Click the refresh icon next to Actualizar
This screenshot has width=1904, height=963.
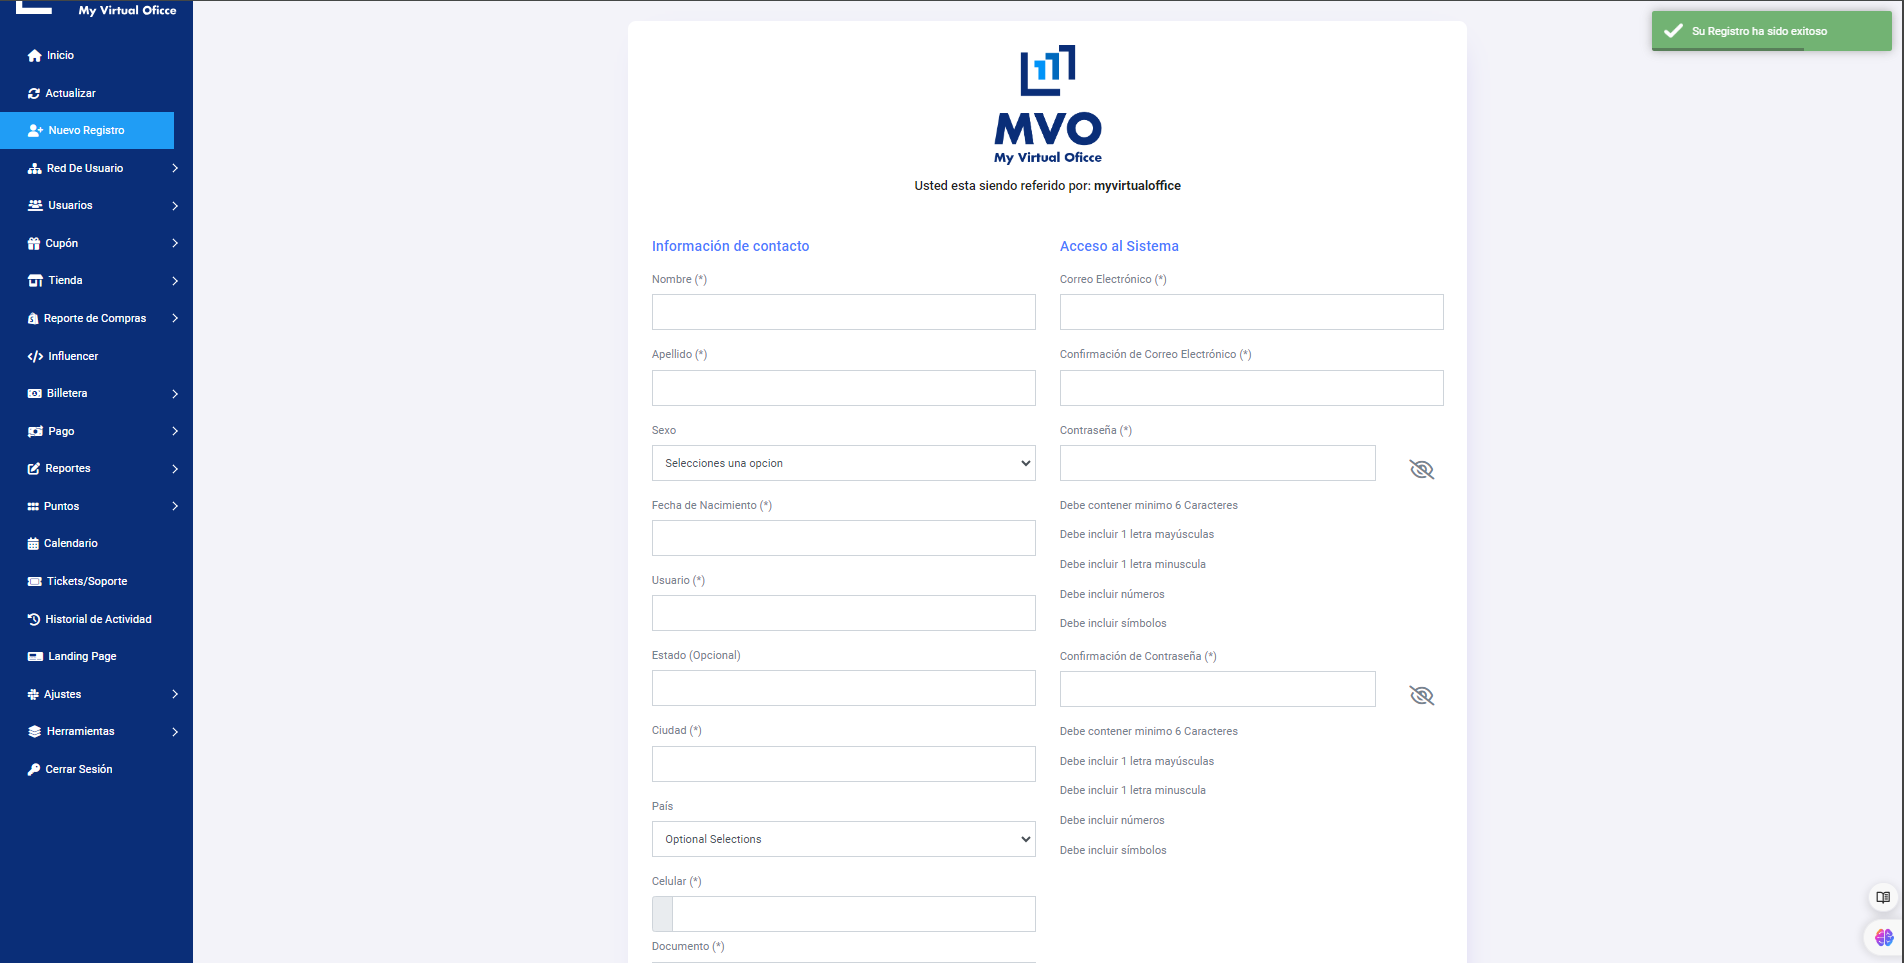point(34,93)
